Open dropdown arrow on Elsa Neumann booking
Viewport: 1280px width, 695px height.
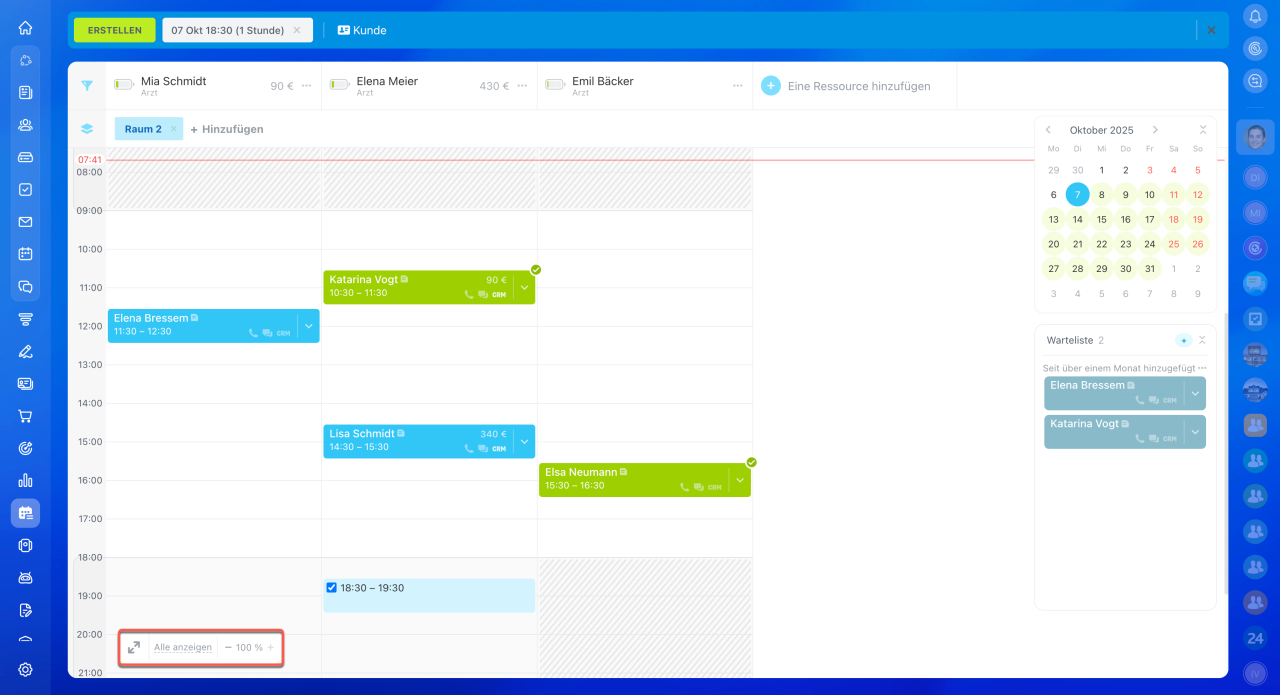[741, 480]
